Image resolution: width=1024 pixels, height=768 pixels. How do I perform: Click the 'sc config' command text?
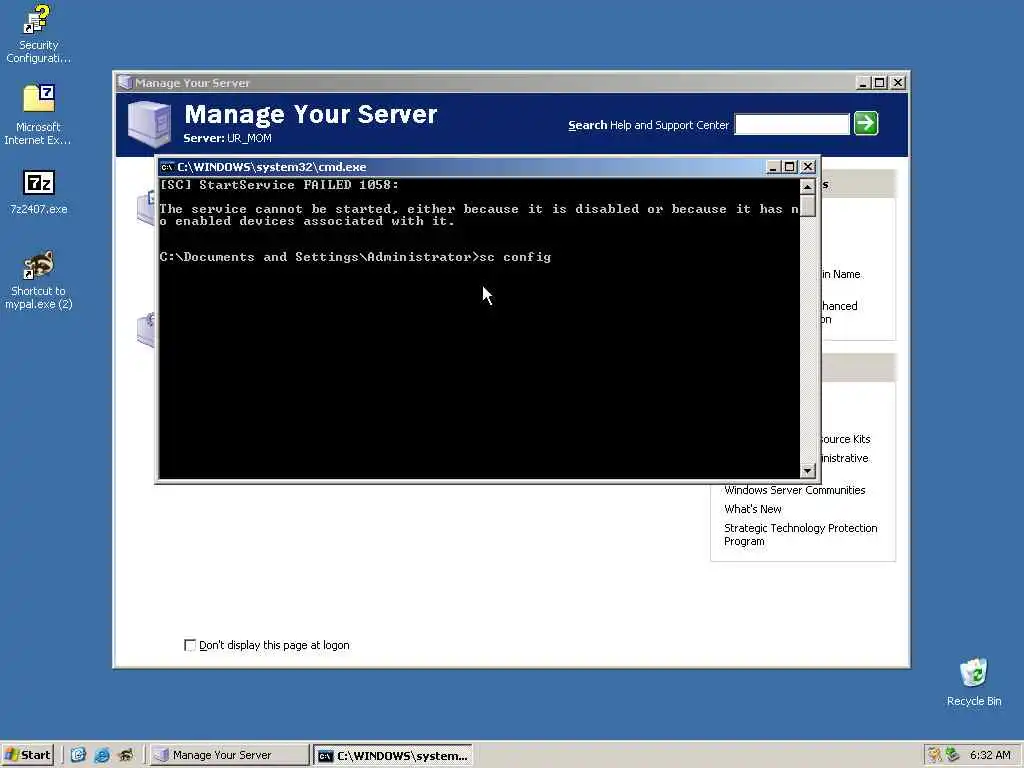point(515,257)
